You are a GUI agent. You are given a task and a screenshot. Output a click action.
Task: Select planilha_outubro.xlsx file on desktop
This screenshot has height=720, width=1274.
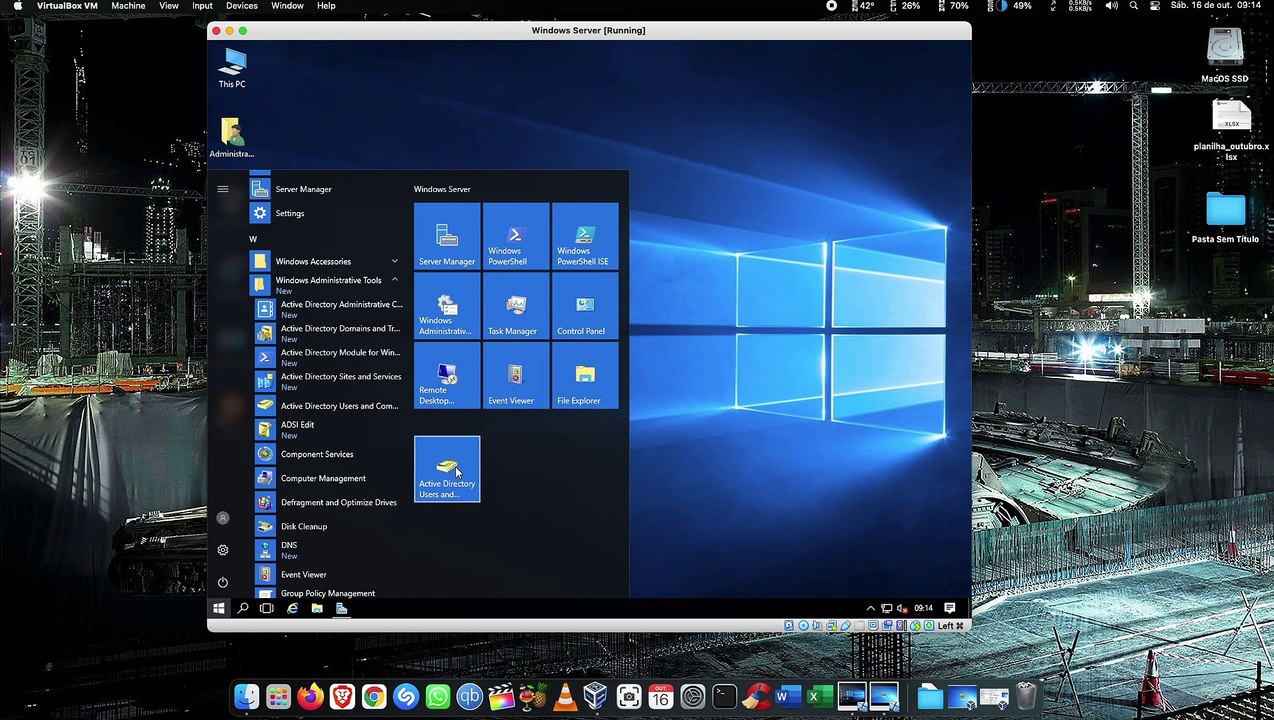(1231, 131)
